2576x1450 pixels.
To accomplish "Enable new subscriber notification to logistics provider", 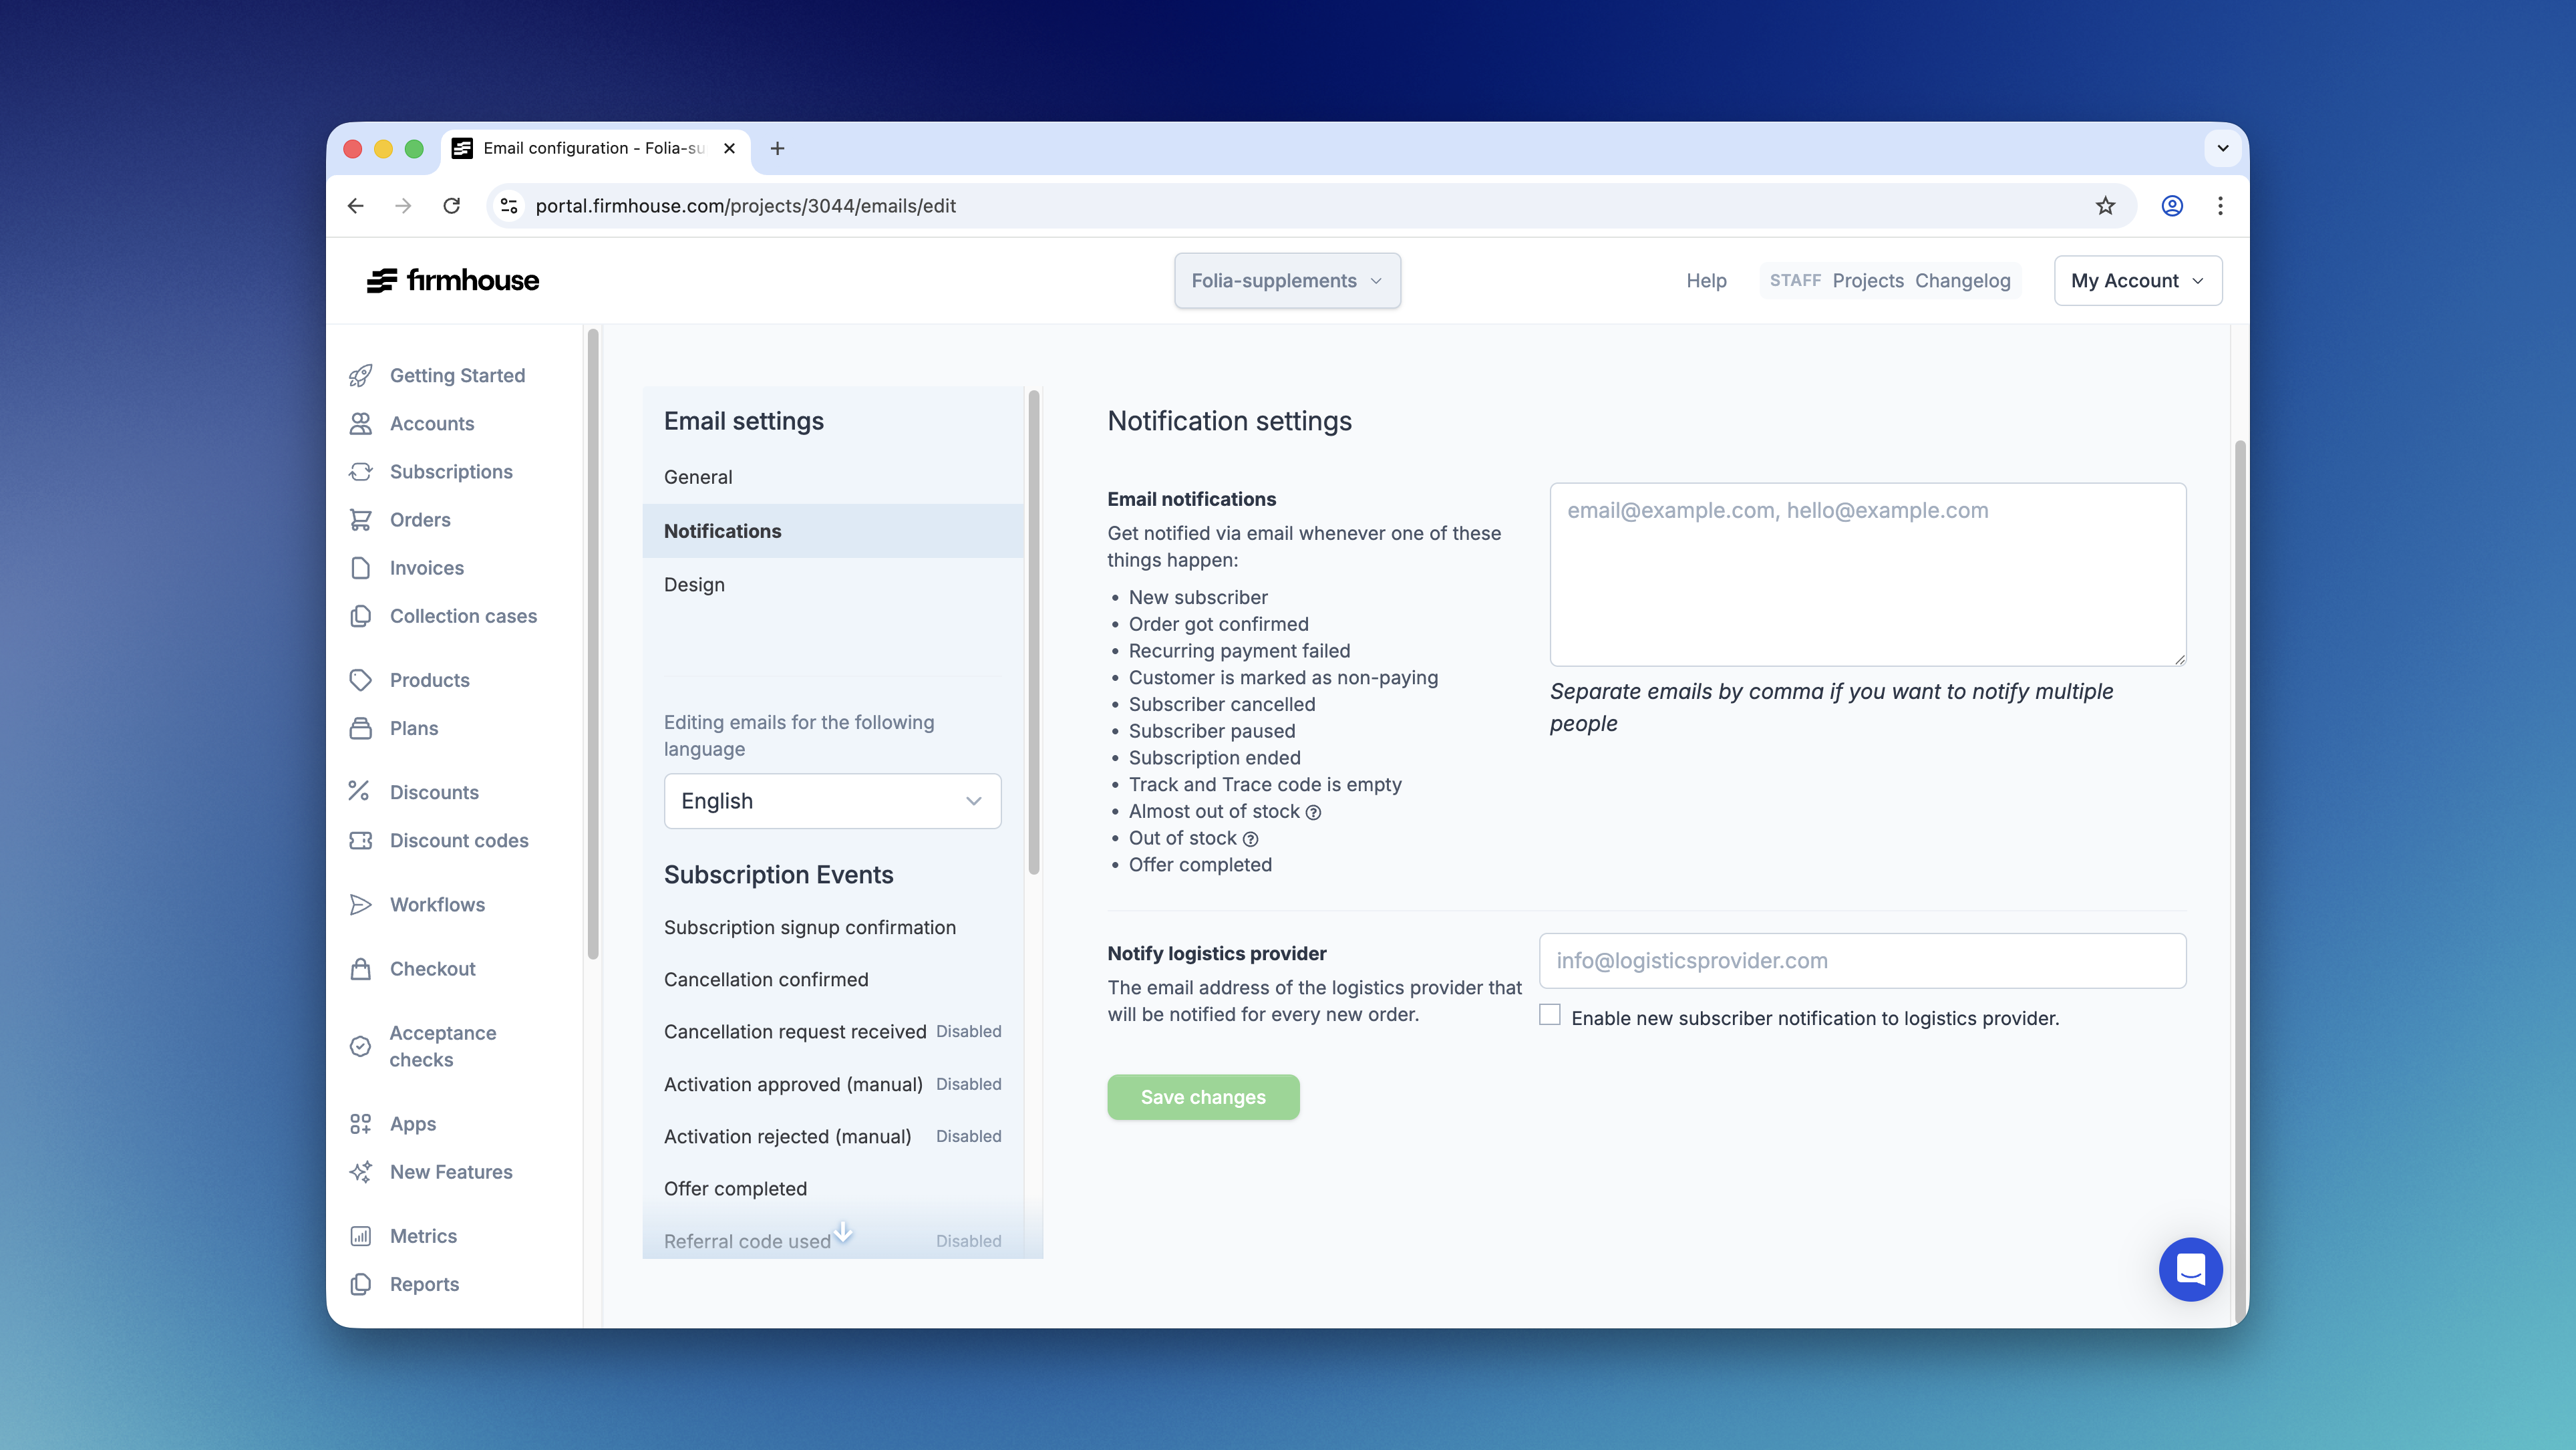I will 1550,1015.
